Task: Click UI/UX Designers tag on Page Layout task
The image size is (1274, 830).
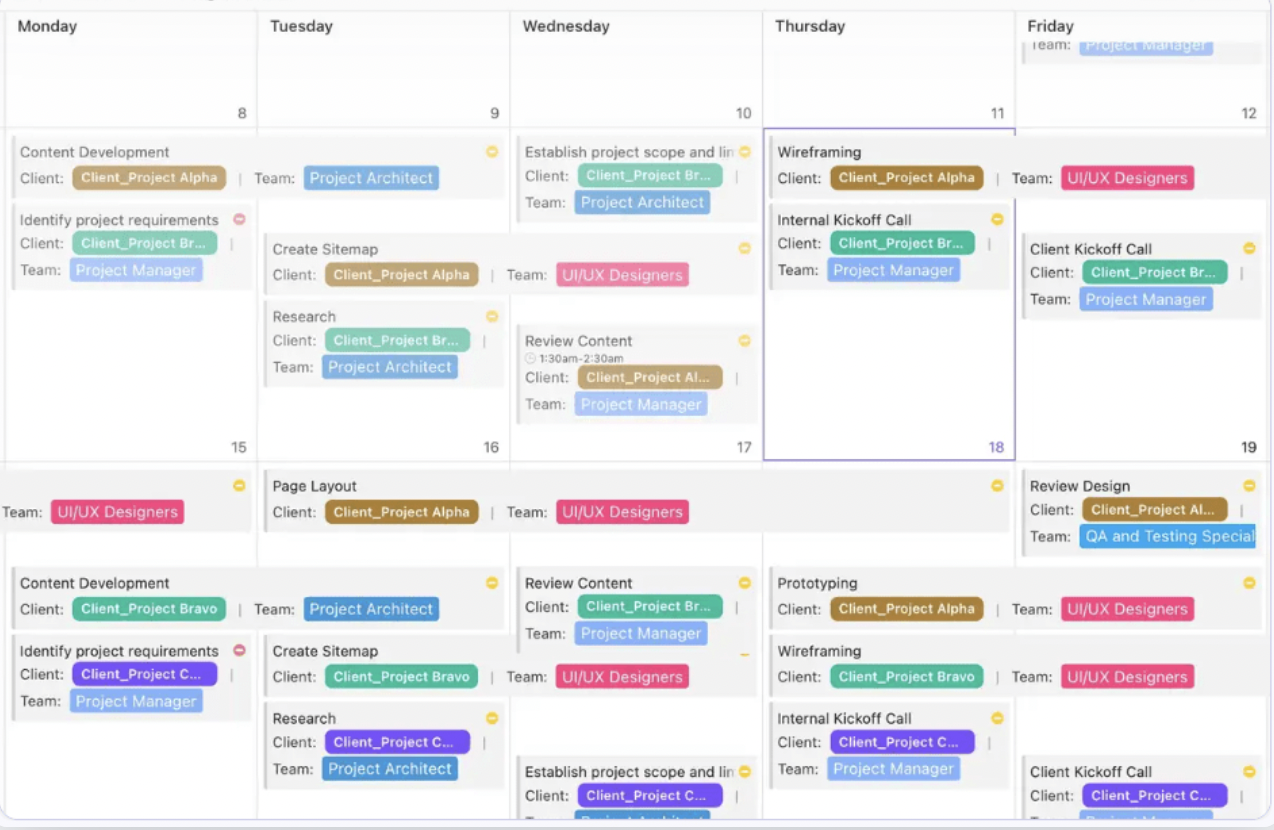Action: pos(622,512)
